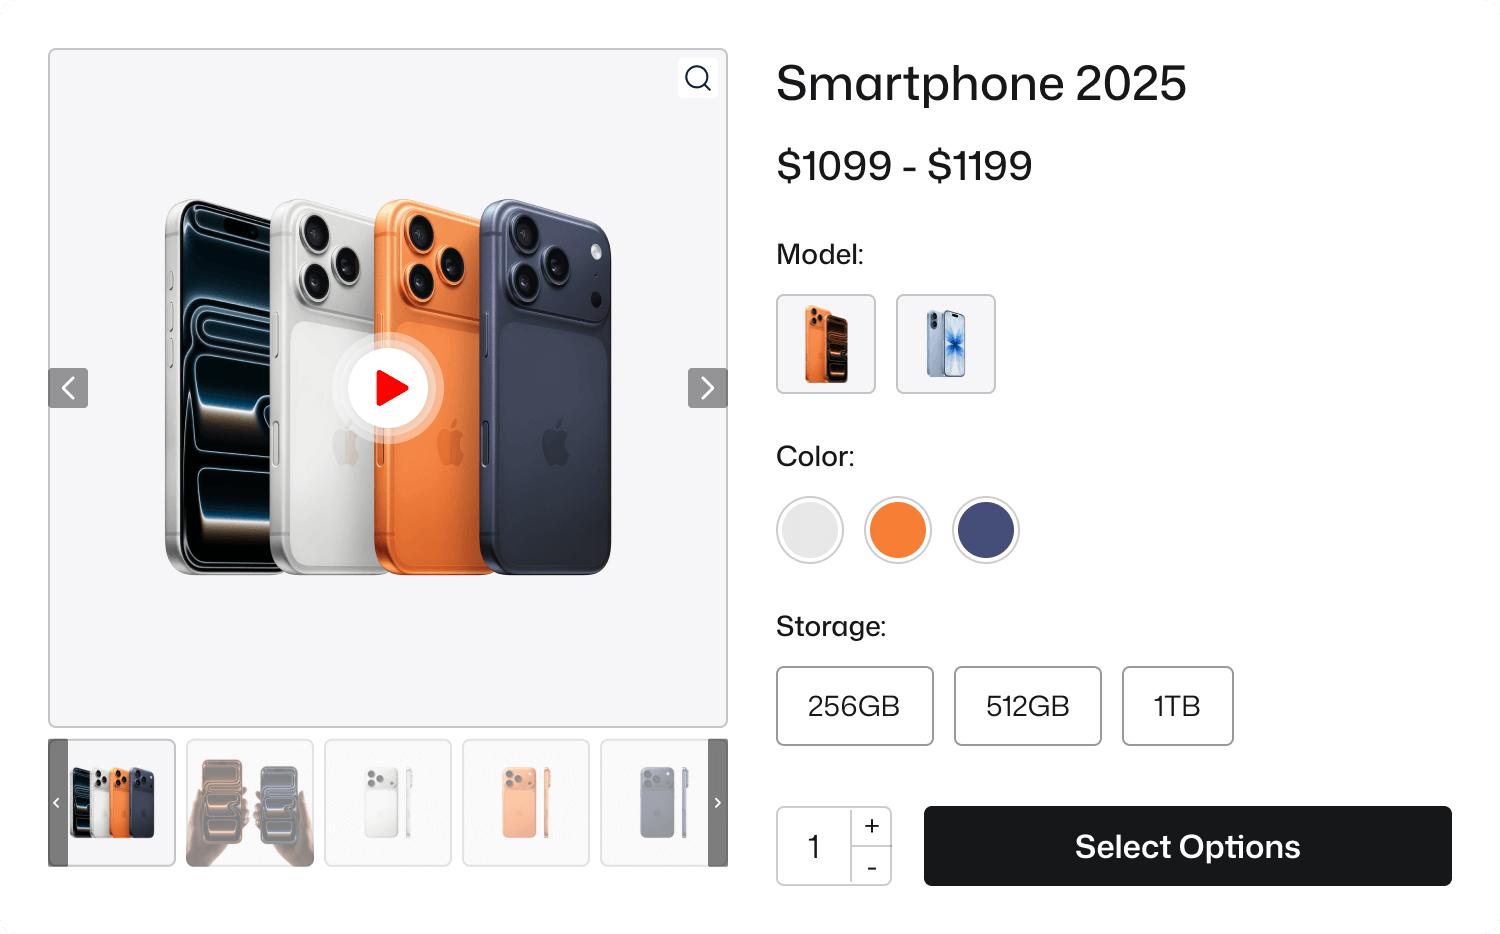The image size is (1500, 934).
Task: Click the previous image arrow
Action: [68, 388]
